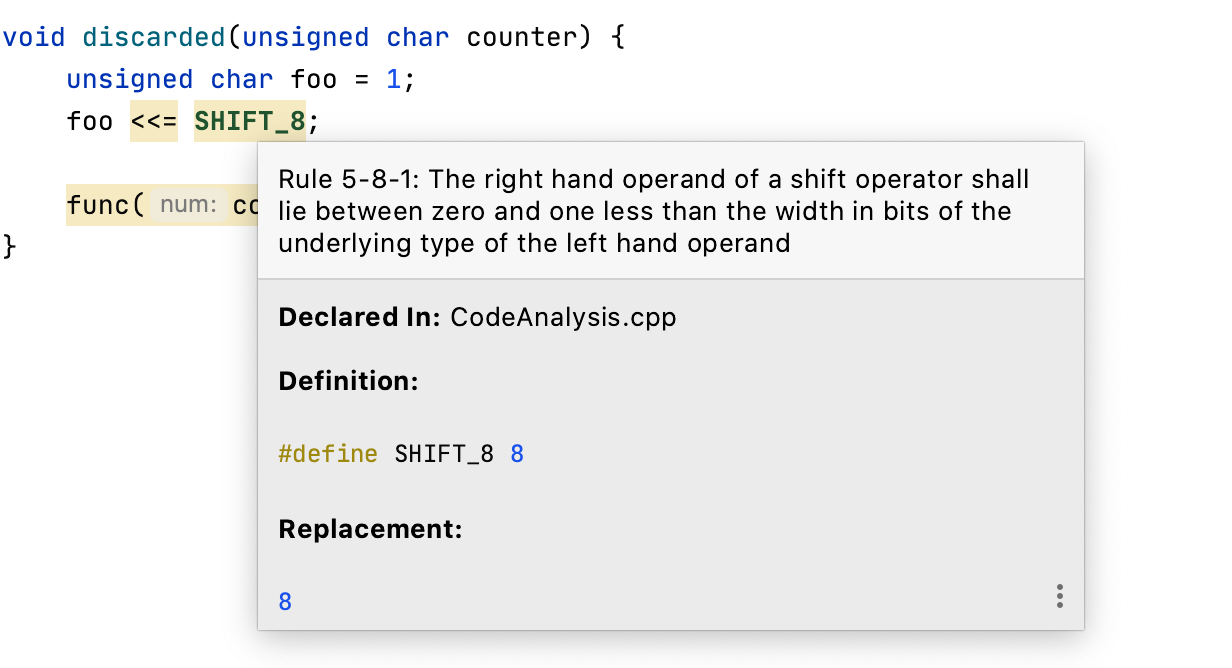Click the numeric literal 1 assigned to foo

(394, 80)
